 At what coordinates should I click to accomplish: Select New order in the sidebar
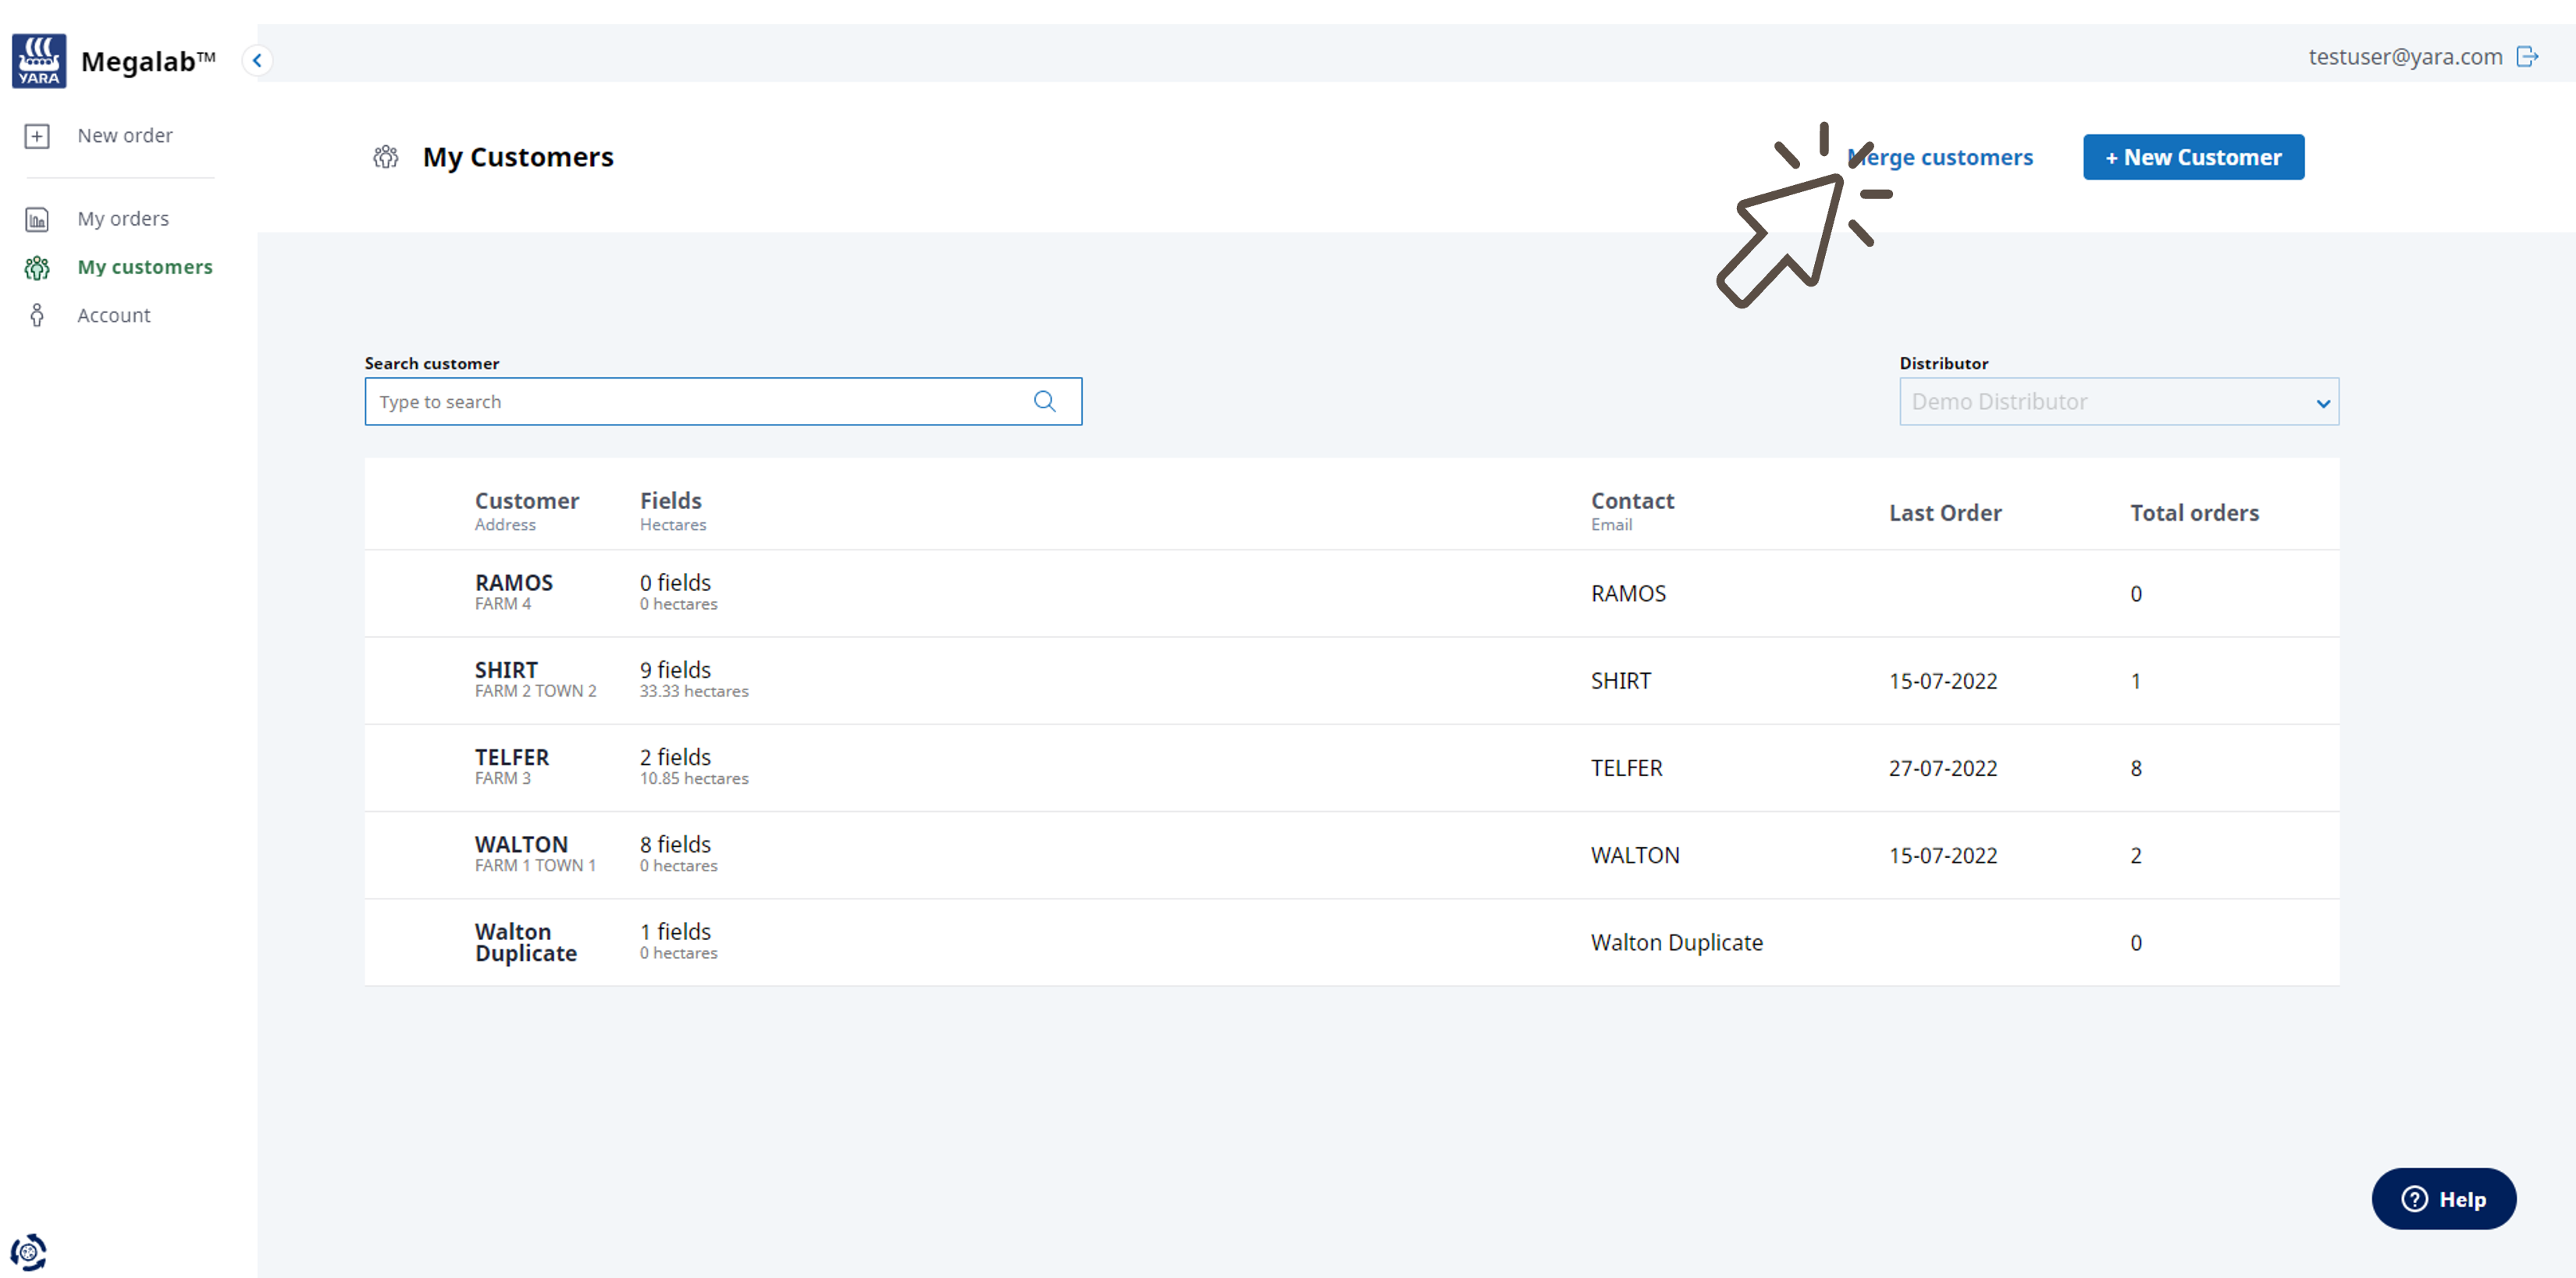[x=125, y=135]
